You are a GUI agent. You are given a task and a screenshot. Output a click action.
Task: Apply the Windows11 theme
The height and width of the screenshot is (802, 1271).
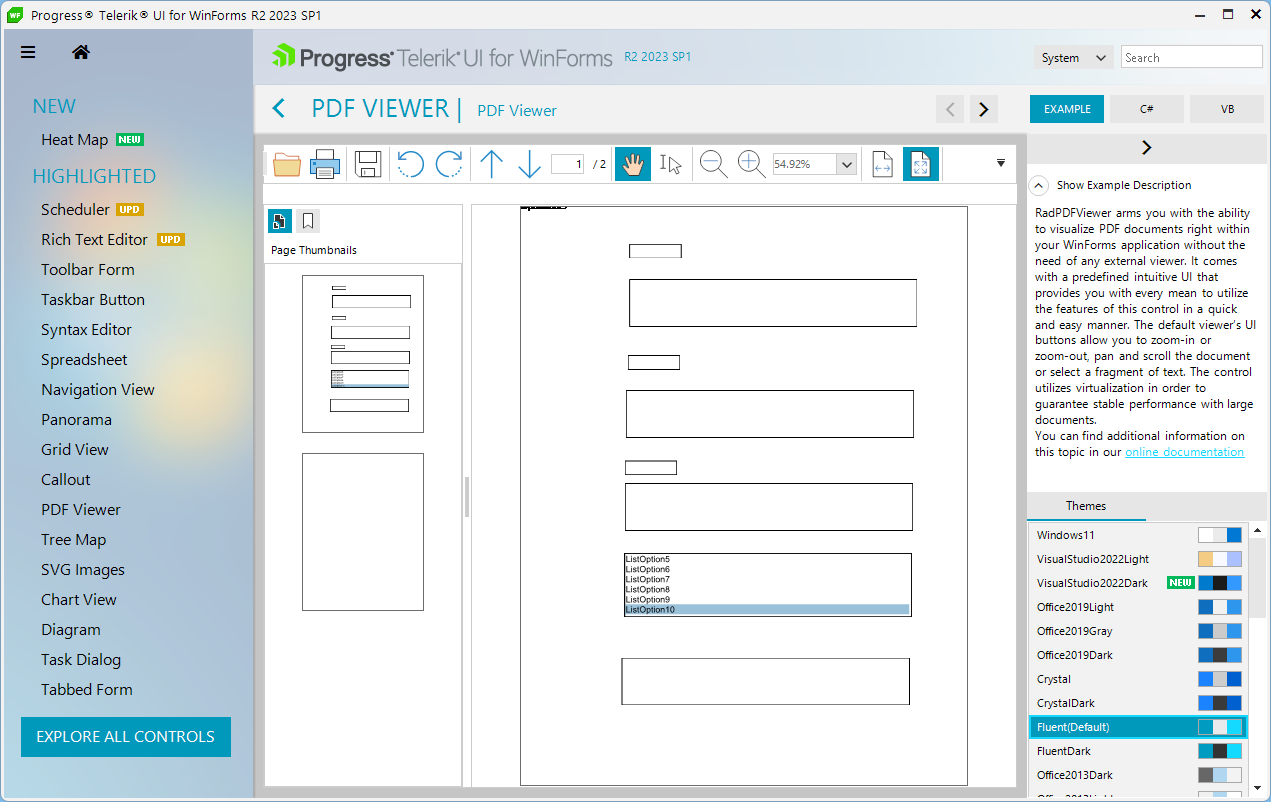(1139, 535)
